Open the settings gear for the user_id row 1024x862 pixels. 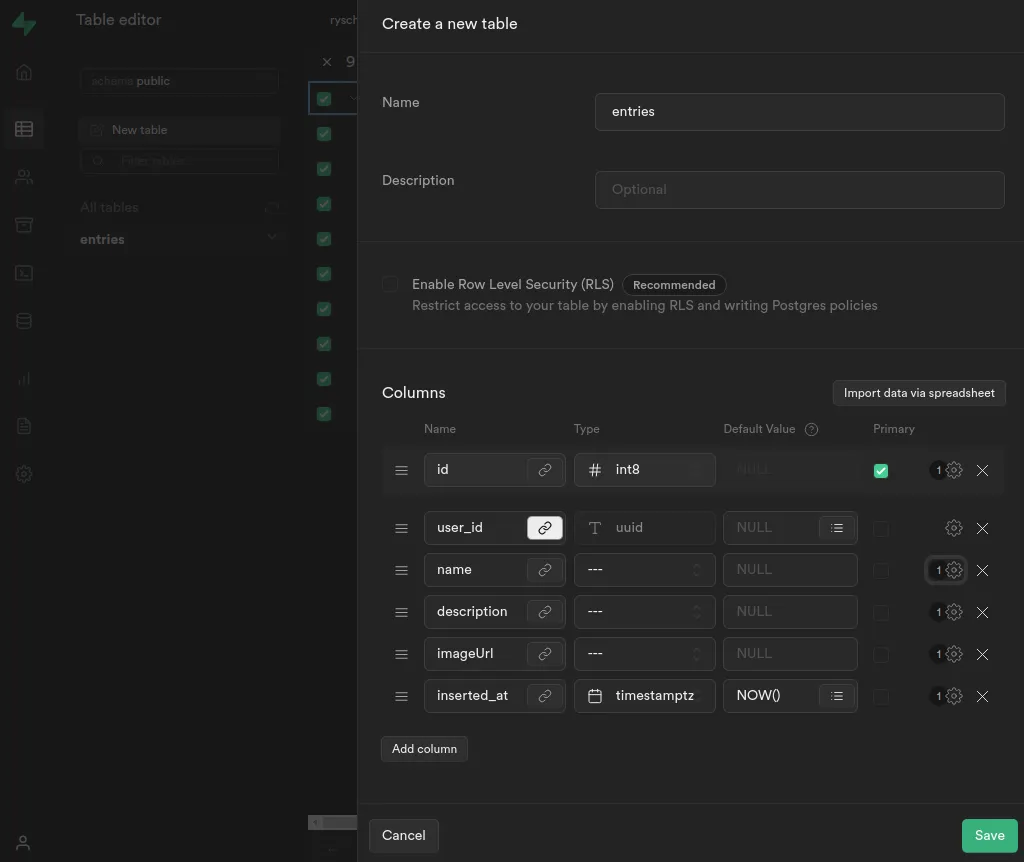pos(953,528)
